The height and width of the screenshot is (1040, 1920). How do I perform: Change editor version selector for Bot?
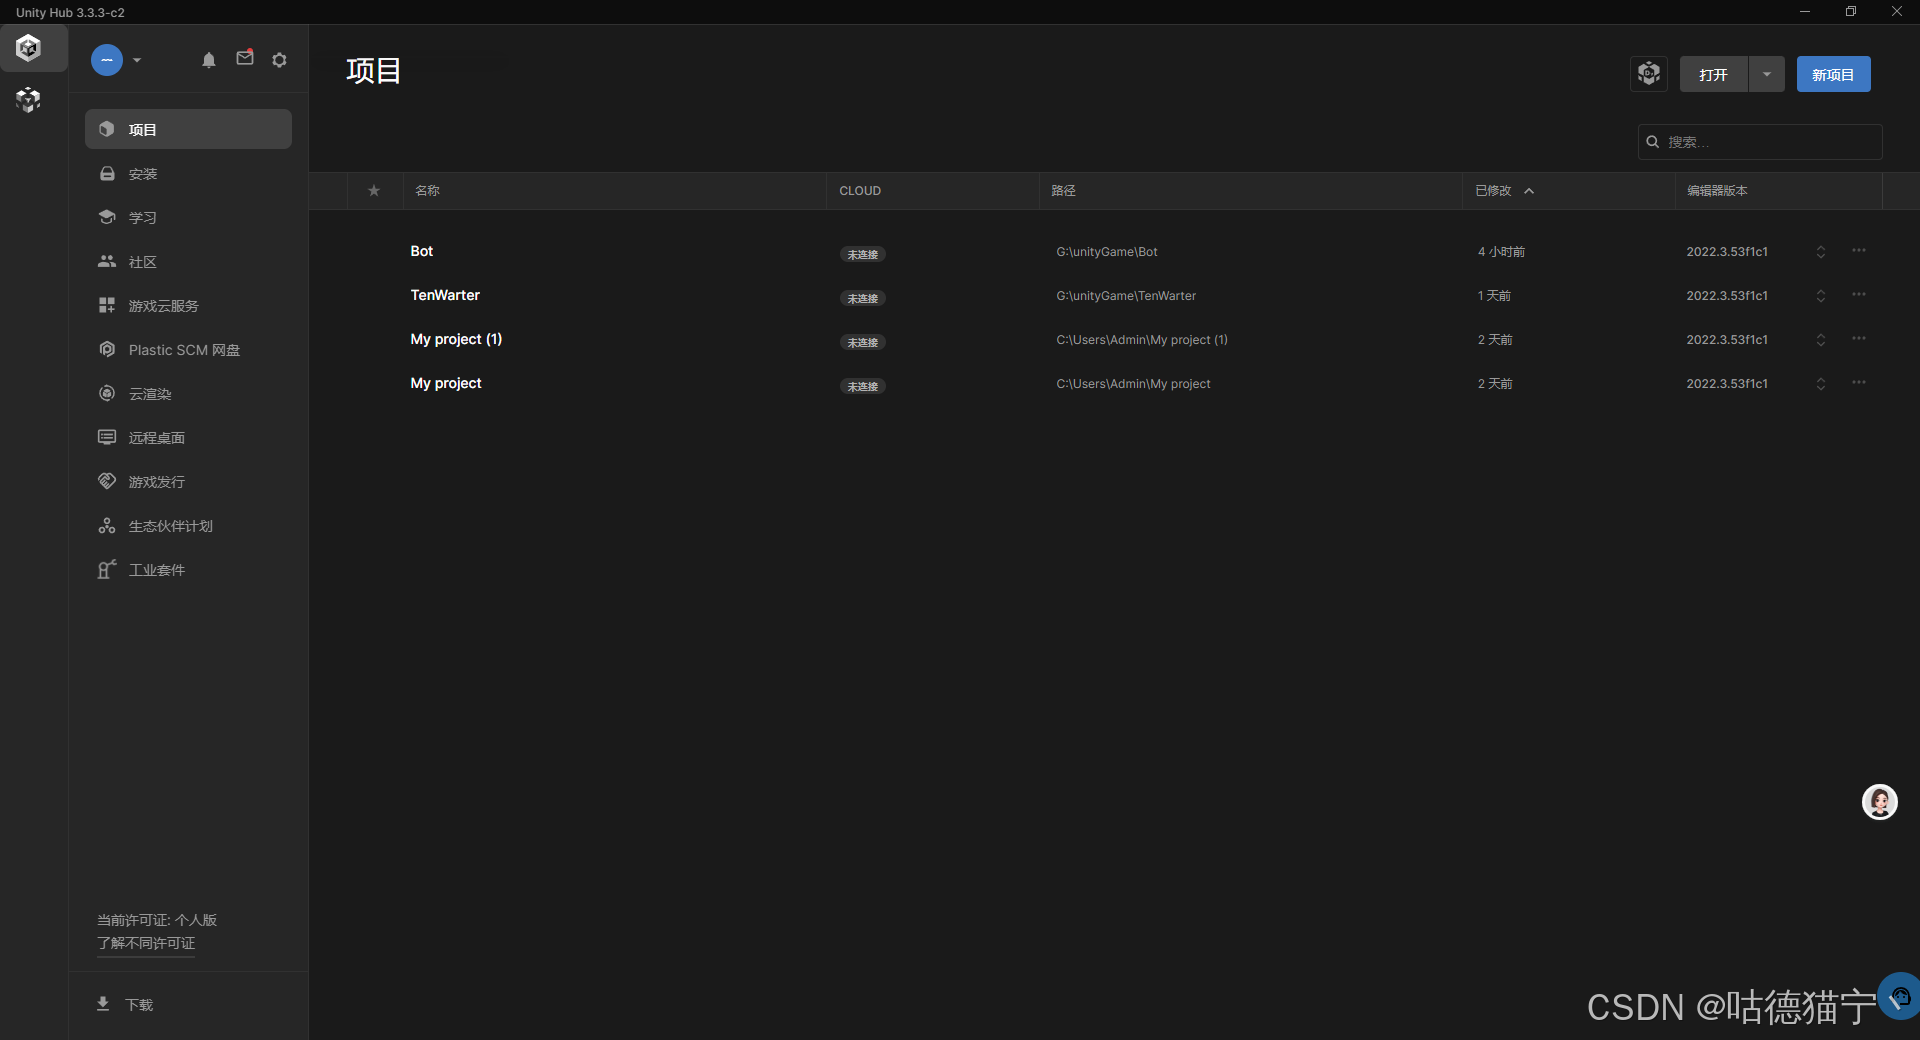[x=1821, y=252]
